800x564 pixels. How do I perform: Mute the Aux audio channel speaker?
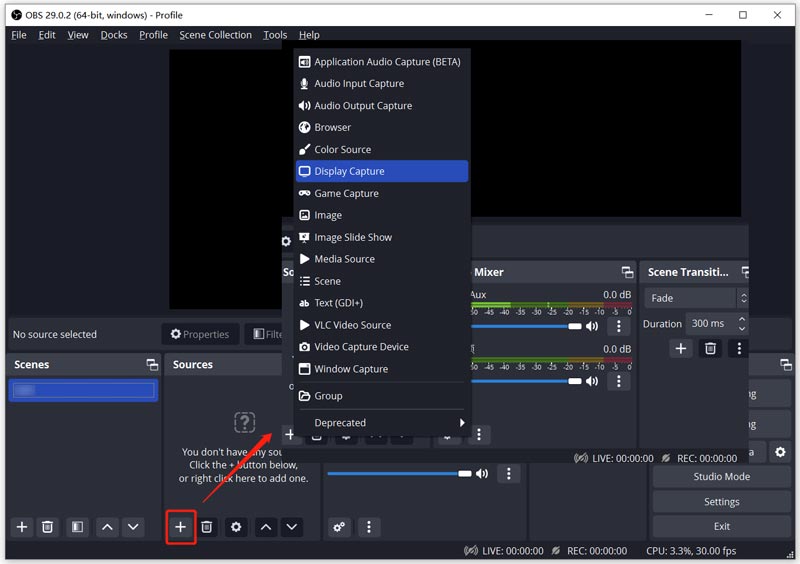pos(592,326)
